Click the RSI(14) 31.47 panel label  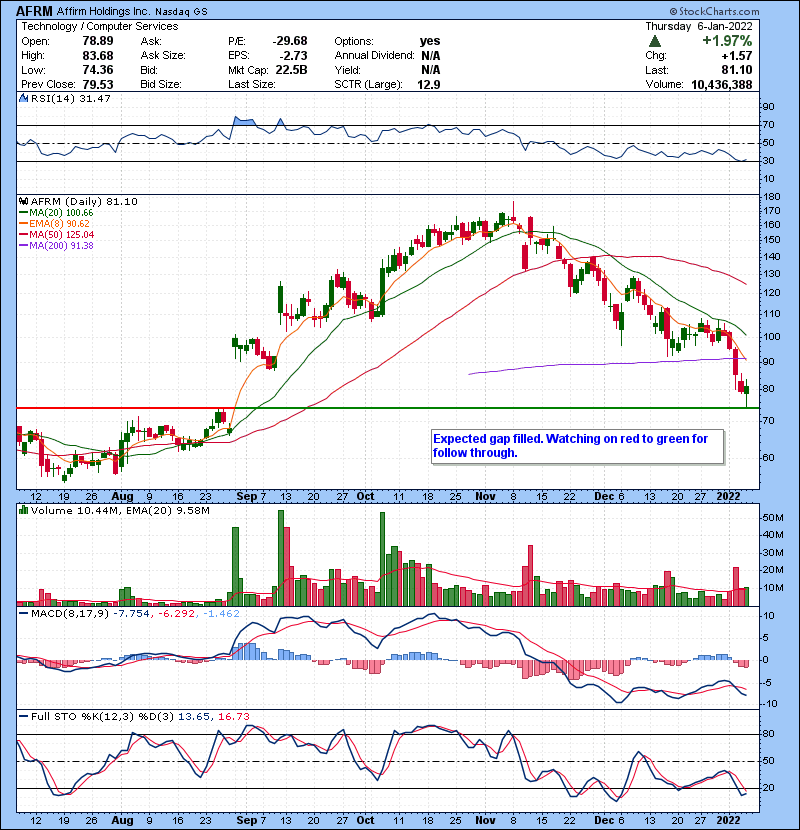(x=71, y=98)
